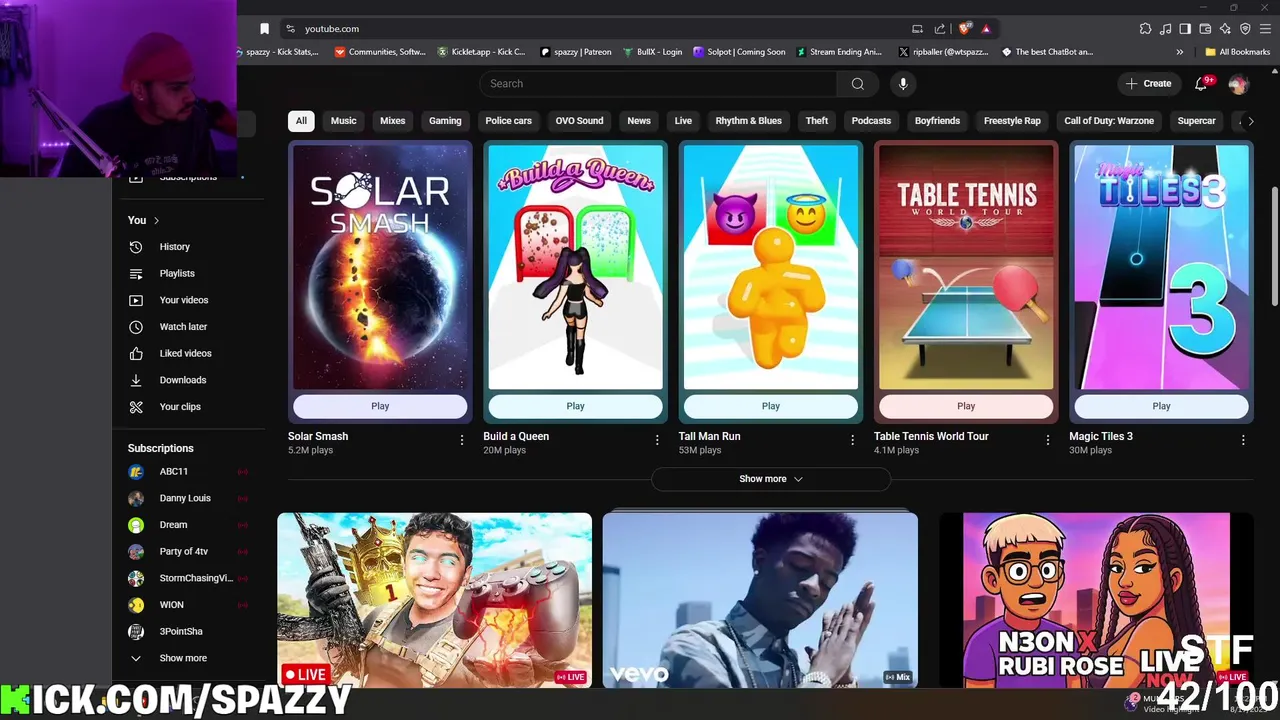The height and width of the screenshot is (720, 1280).
Task: Play the Build a Queen game
Action: pyautogui.click(x=575, y=406)
